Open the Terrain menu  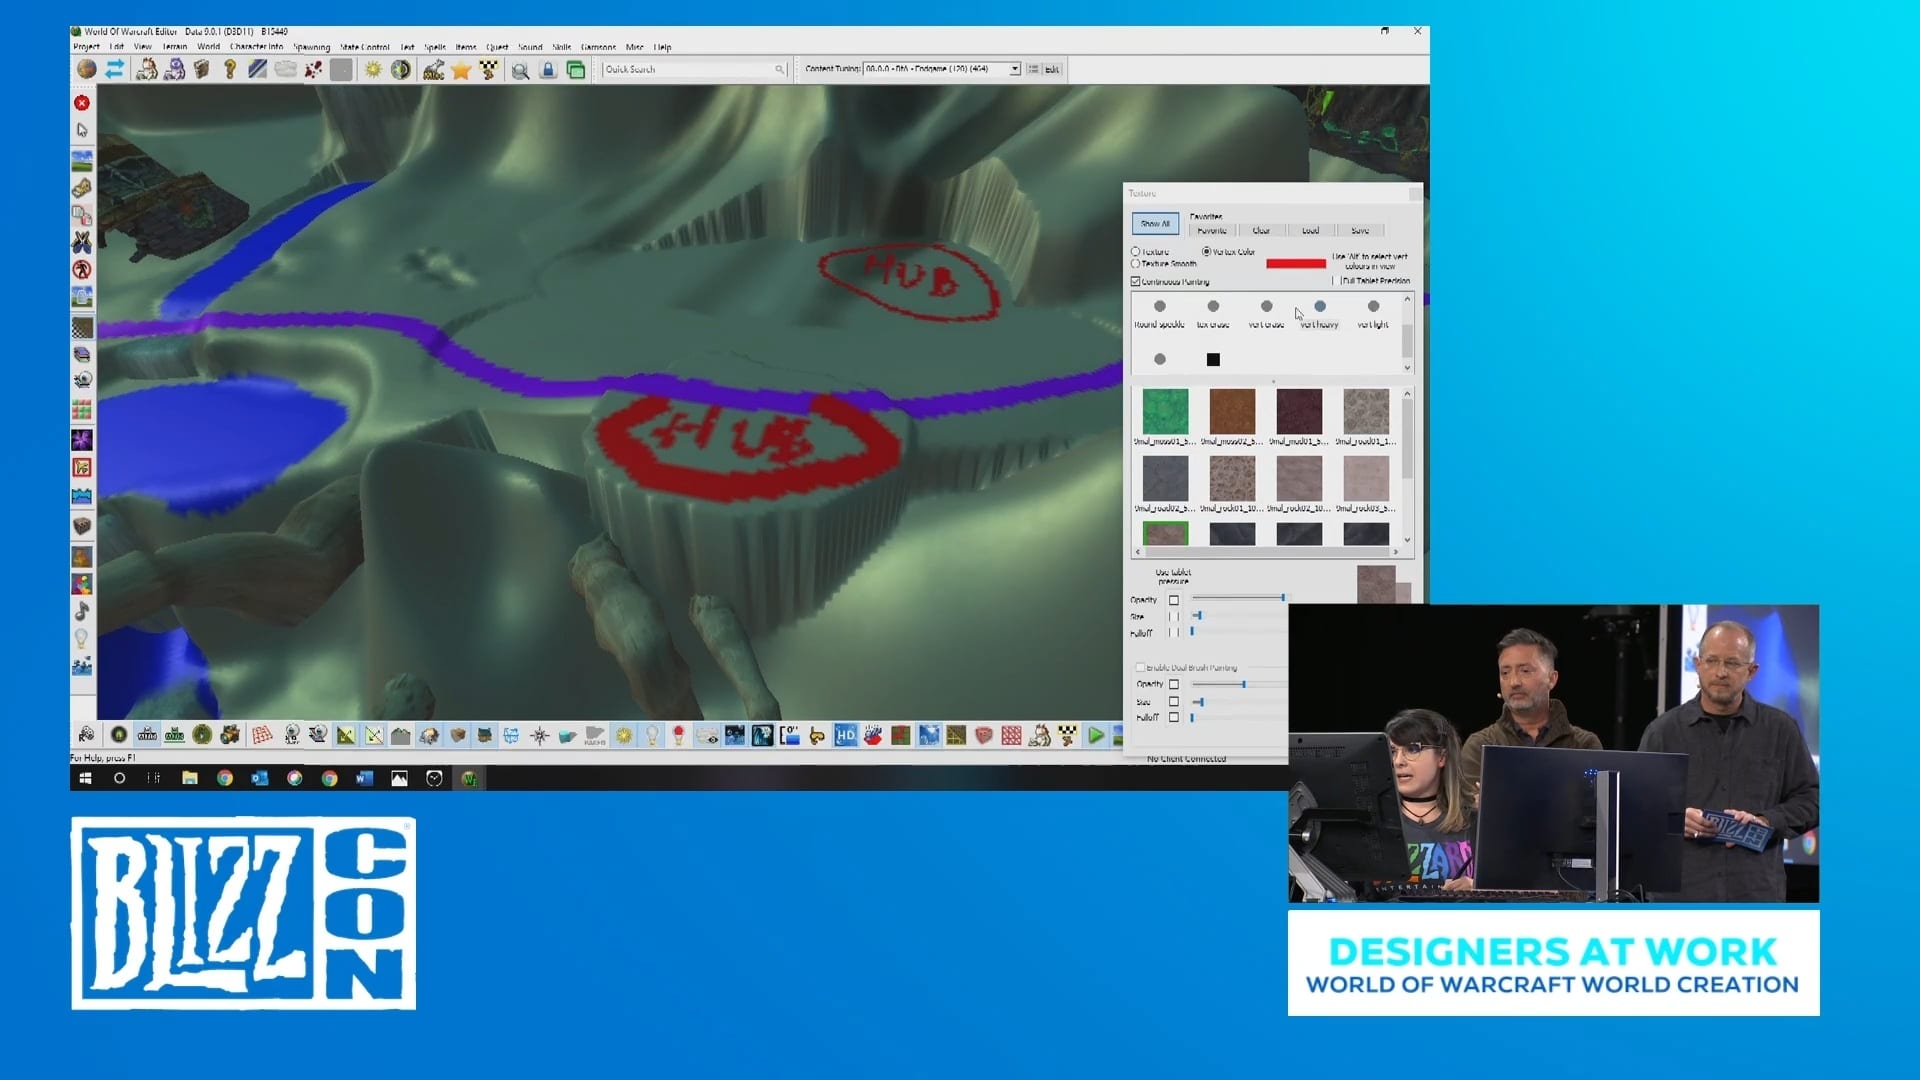(175, 47)
